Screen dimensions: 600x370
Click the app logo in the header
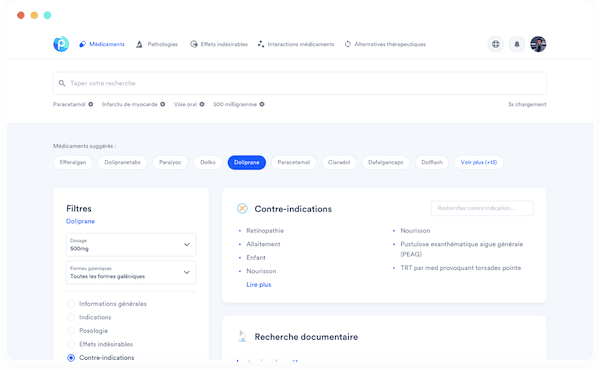(61, 44)
